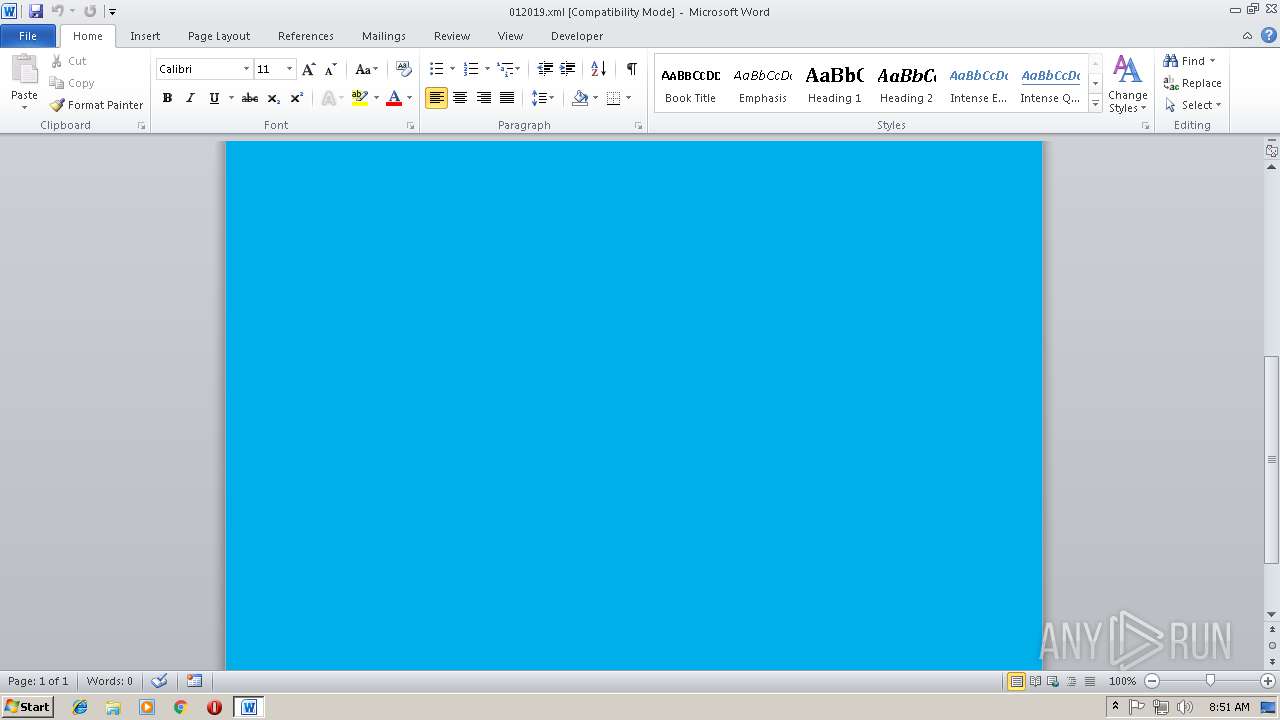Image resolution: width=1280 pixels, height=720 pixels.
Task: Click the proofing check icon in status bar
Action: point(159,681)
